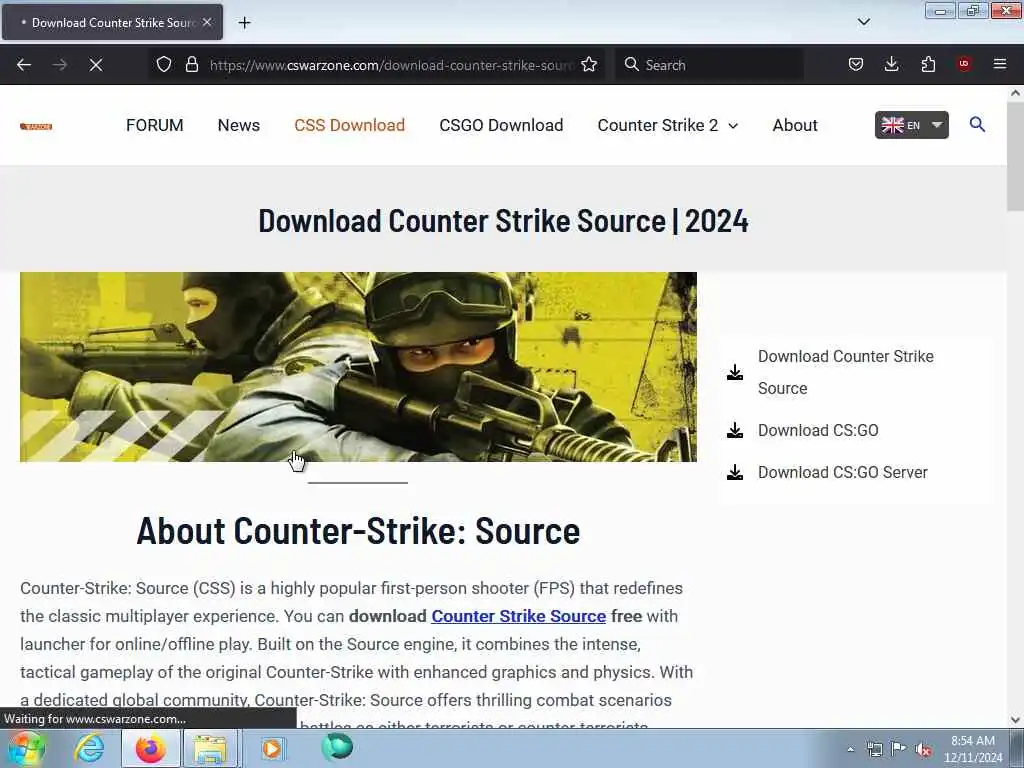
Task: Select the CSGO Download menu item
Action: (x=501, y=125)
